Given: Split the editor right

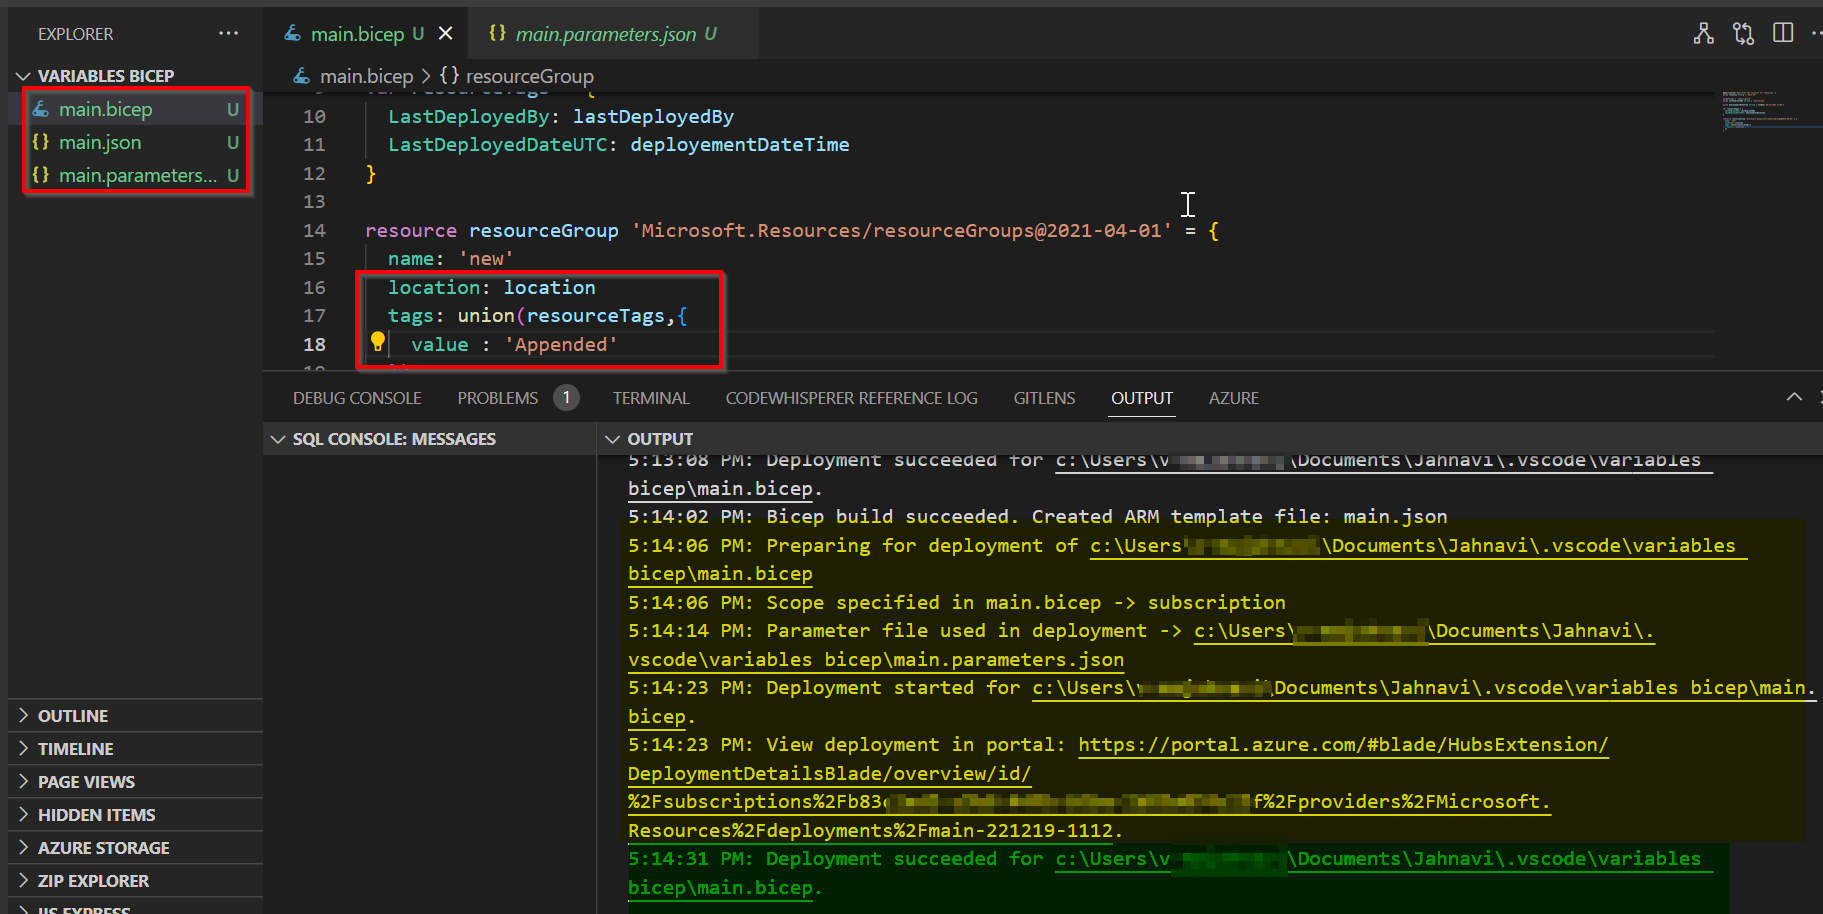Looking at the screenshot, I should click(1783, 33).
